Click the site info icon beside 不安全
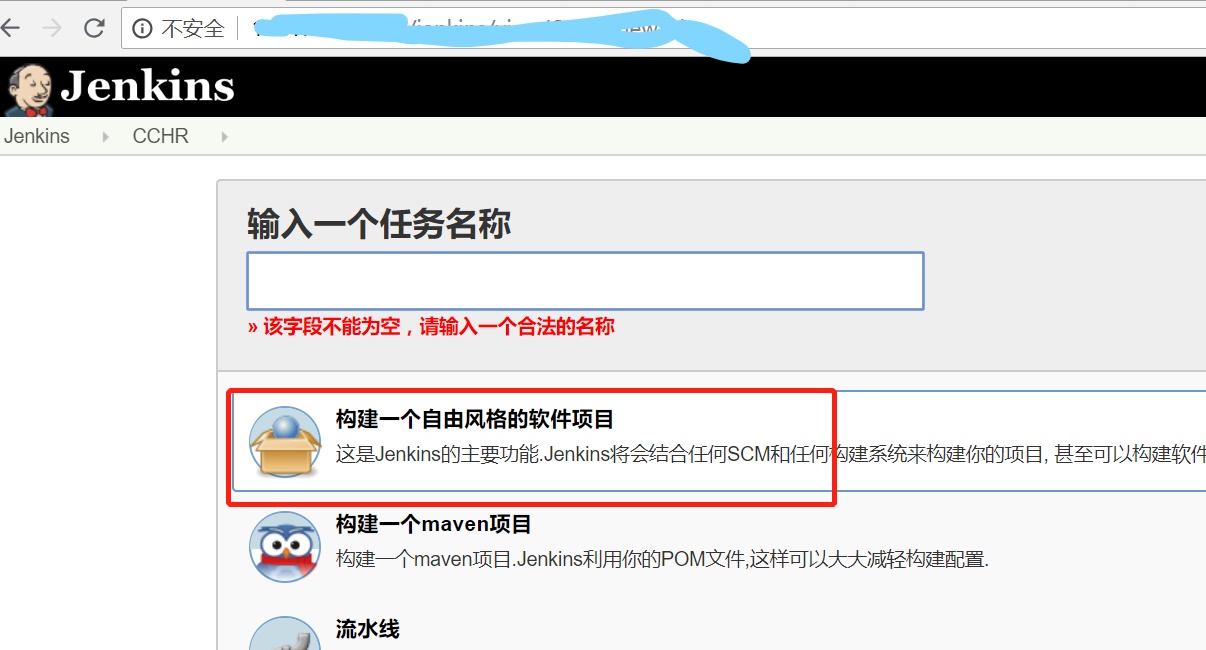 coord(143,29)
